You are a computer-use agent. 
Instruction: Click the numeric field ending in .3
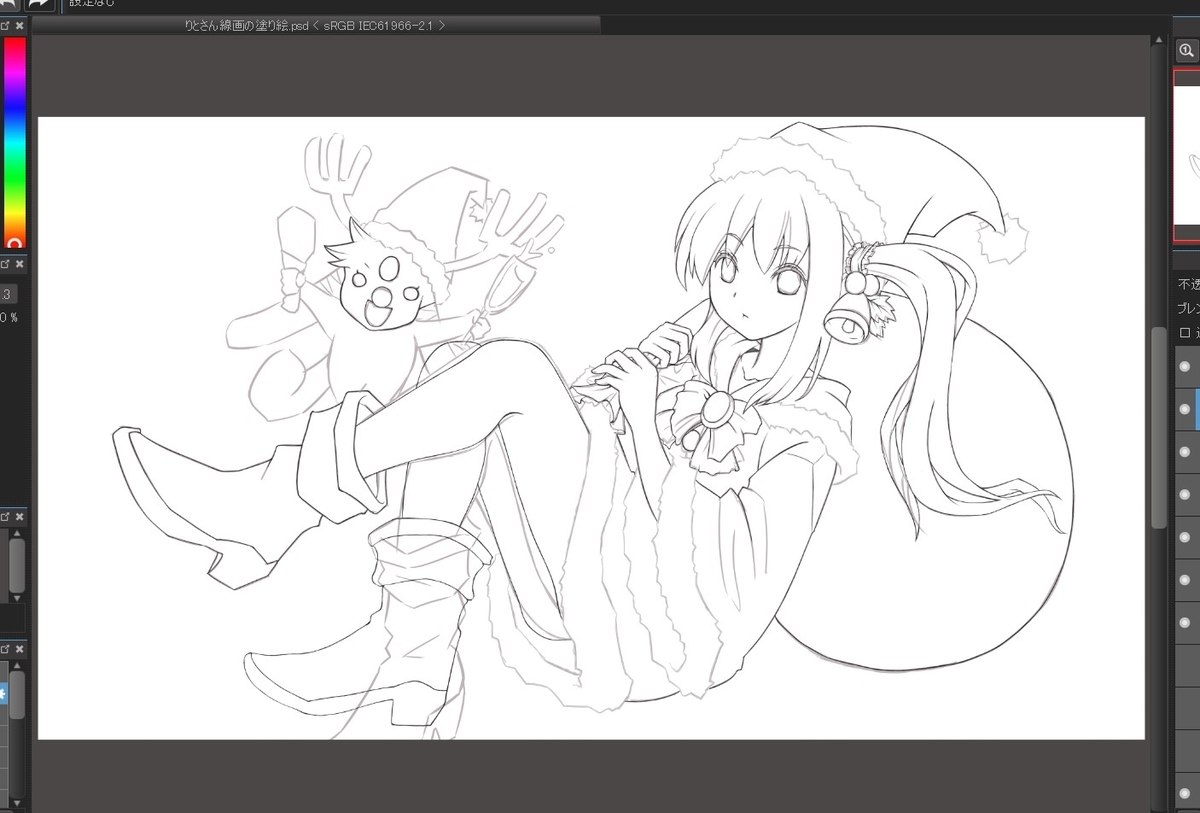tap(7, 294)
